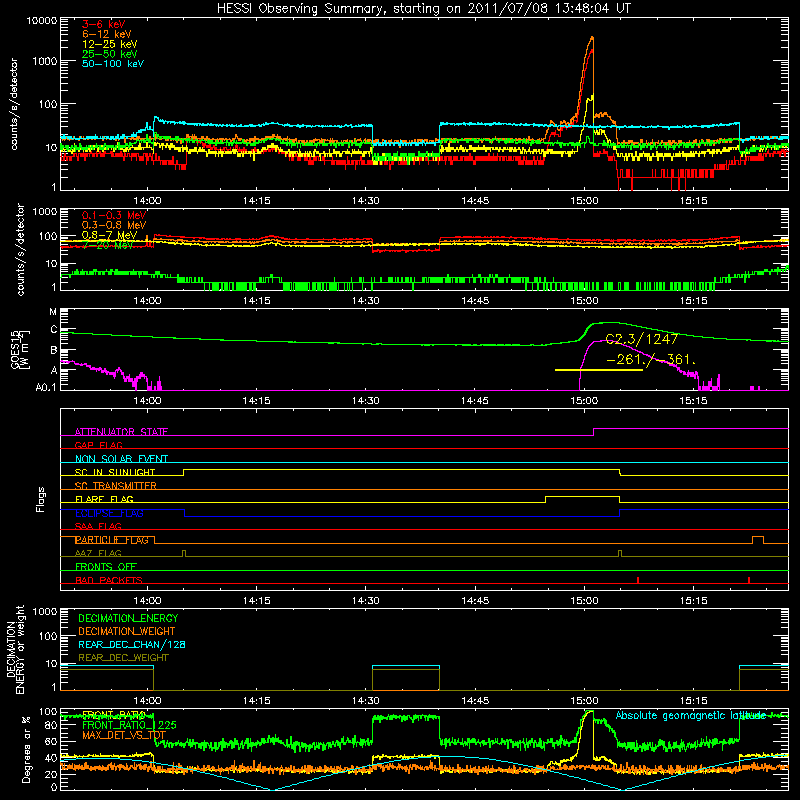Select the yellow 12-25 keV legend entry

(110, 44)
